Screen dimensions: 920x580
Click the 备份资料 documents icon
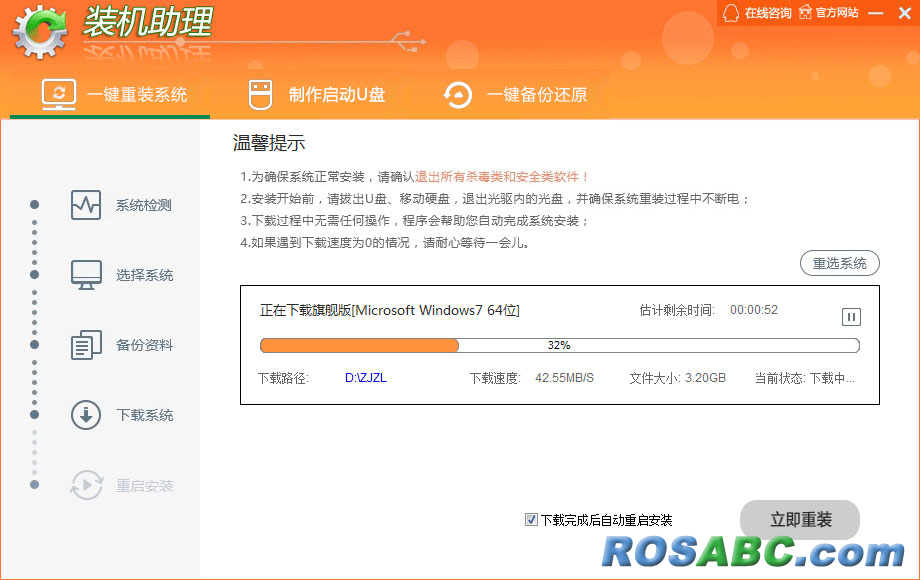pyautogui.click(x=86, y=345)
